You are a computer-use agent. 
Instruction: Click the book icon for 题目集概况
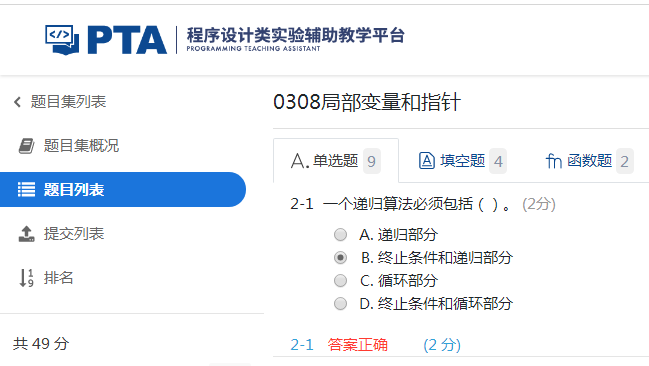(26, 146)
